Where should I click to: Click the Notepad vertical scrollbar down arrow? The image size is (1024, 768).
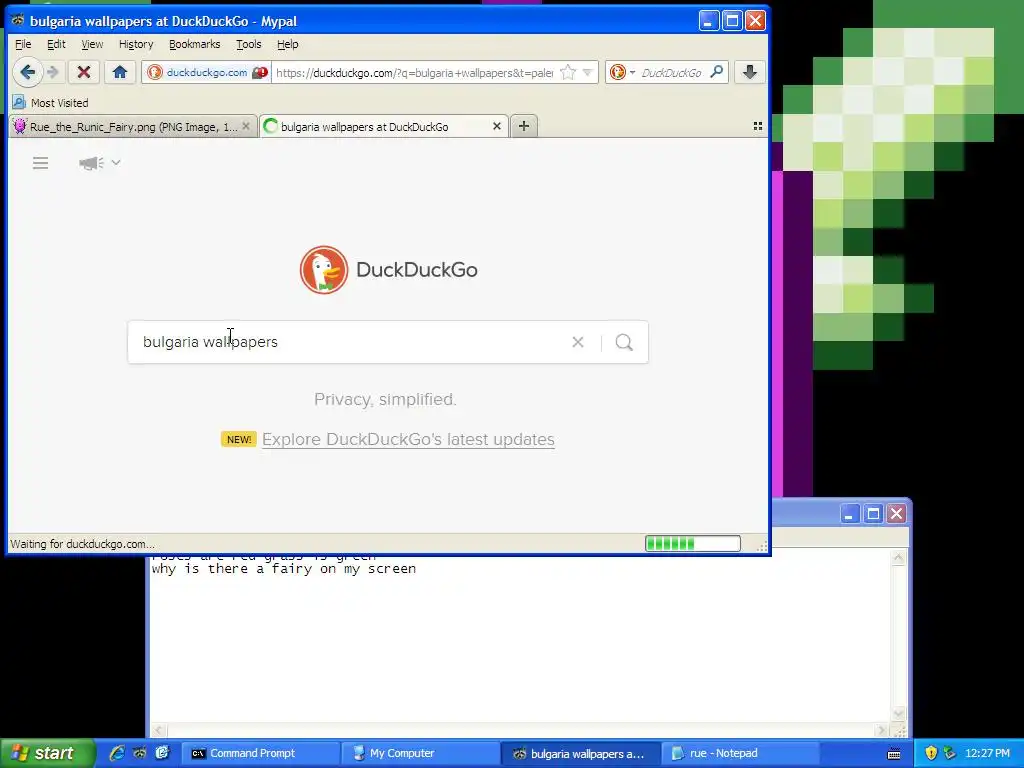[899, 714]
